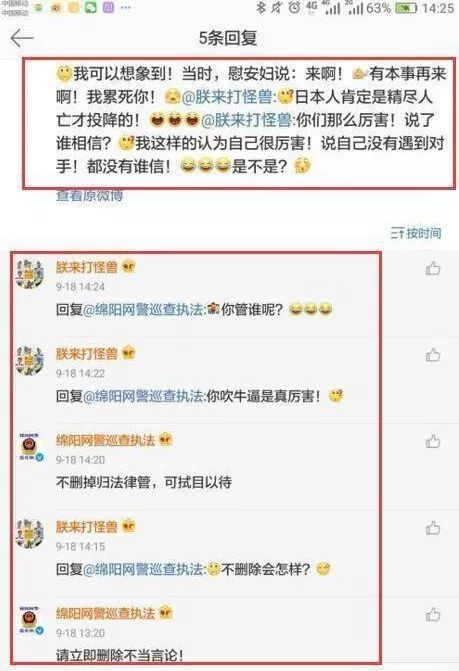Like the 14:22 reply from 朕来打怪兽
The height and width of the screenshot is (671, 459).
tap(432, 355)
